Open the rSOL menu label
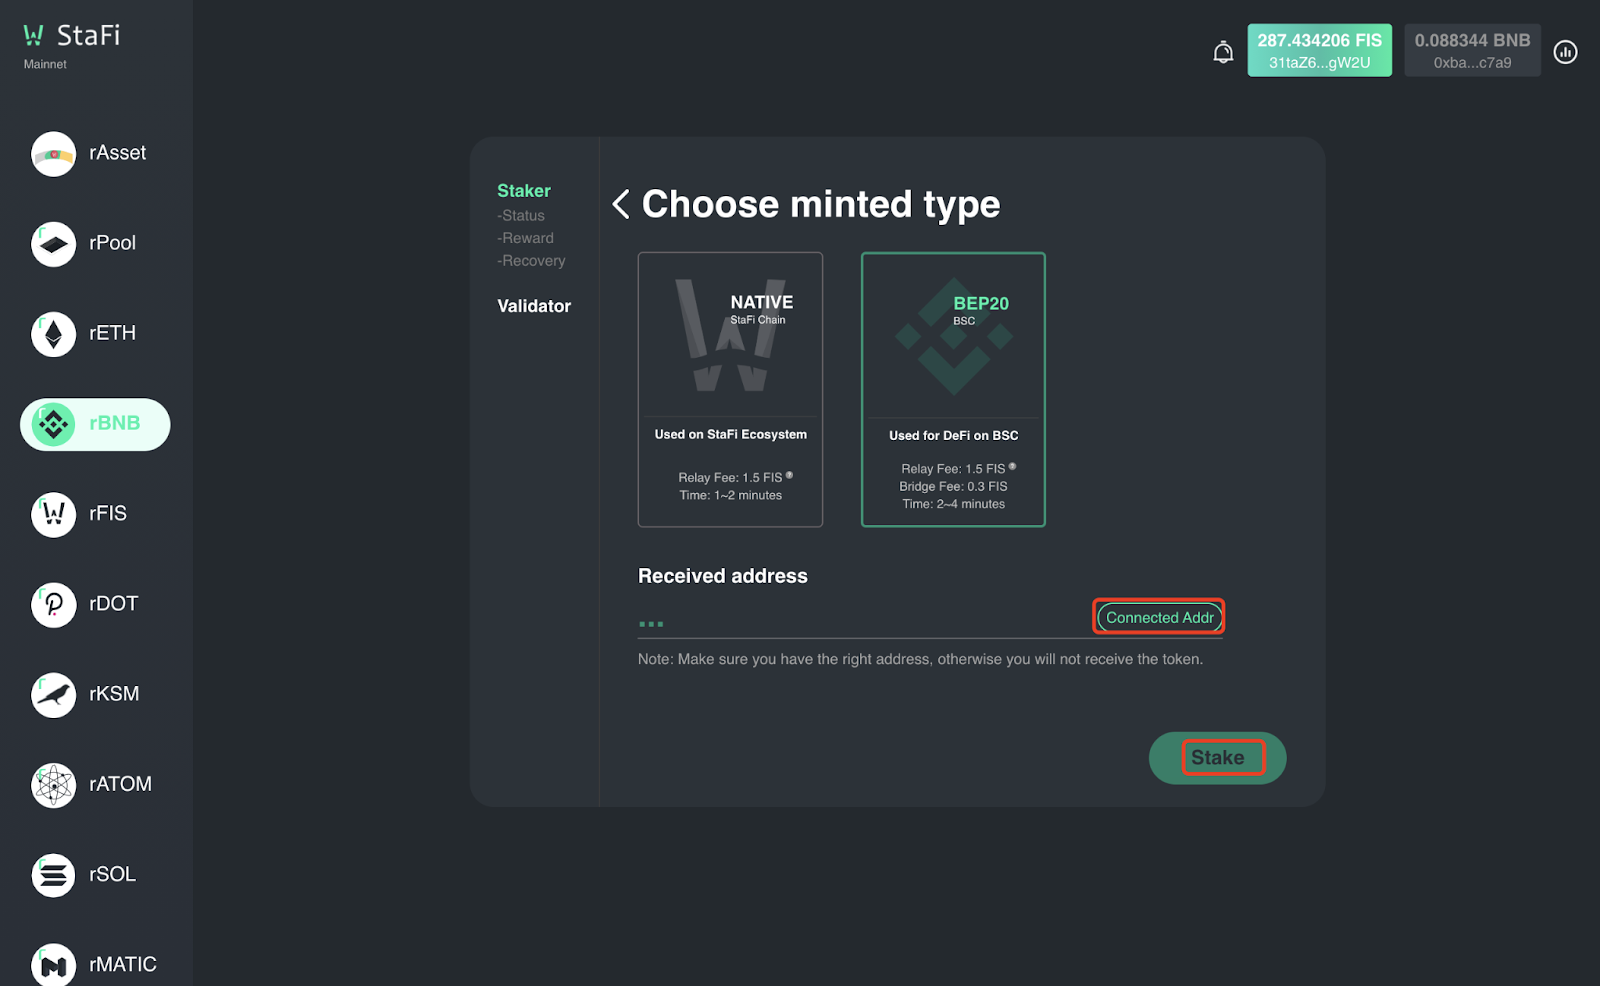This screenshot has width=1600, height=986. click(x=112, y=874)
